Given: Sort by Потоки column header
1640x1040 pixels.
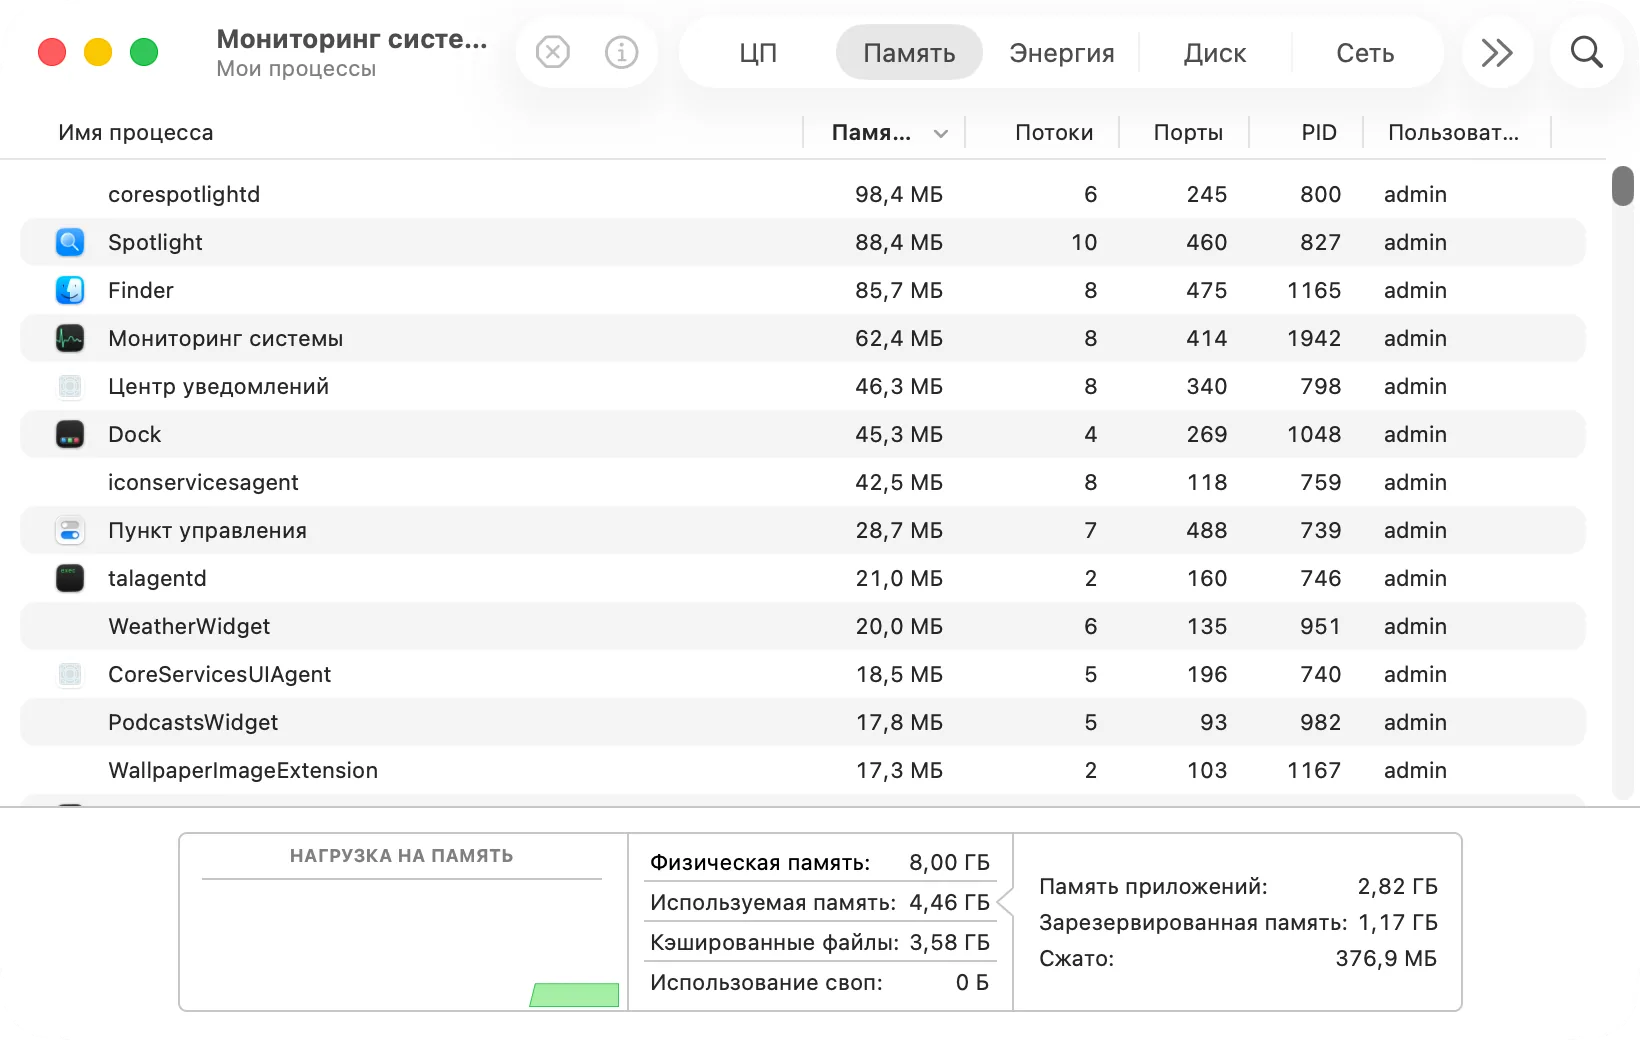Looking at the screenshot, I should [x=1054, y=133].
